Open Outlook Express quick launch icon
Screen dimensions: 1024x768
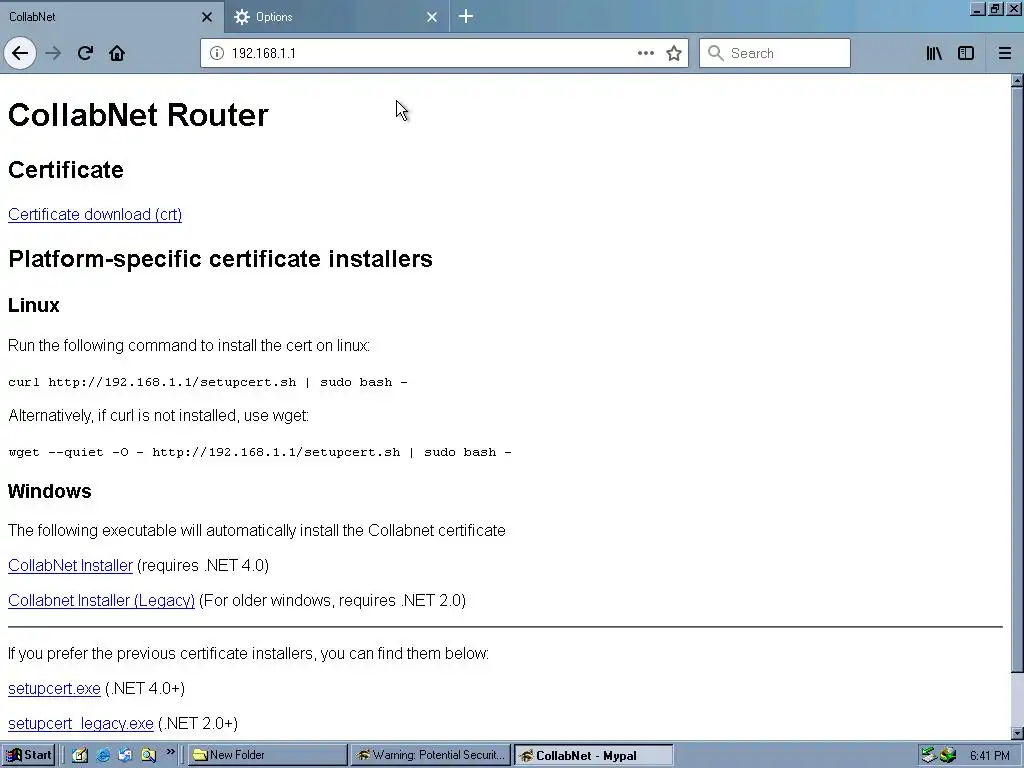tap(125, 755)
